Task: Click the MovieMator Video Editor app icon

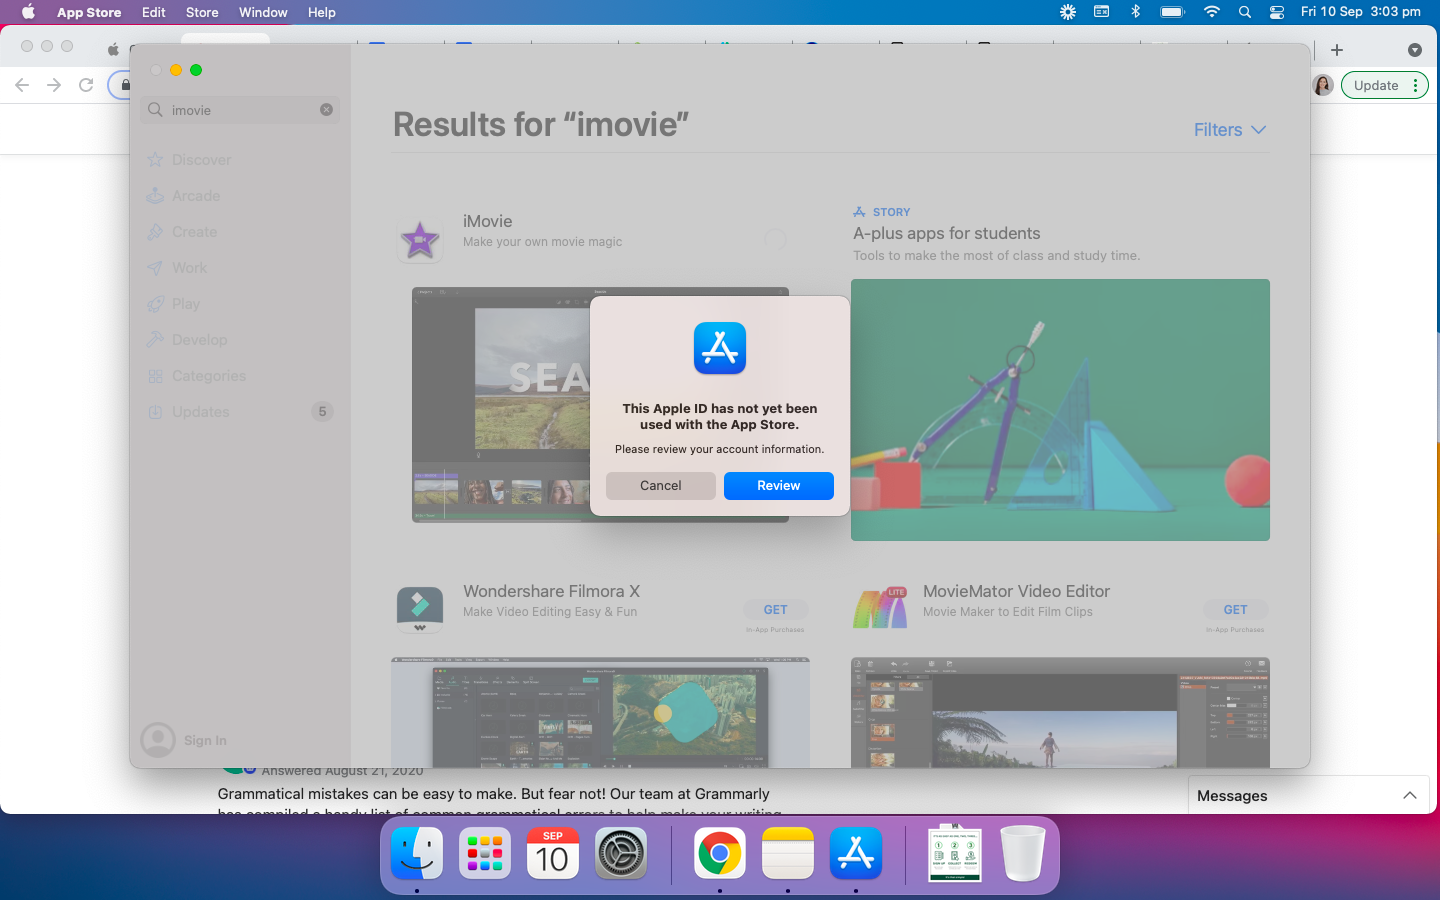Action: pyautogui.click(x=880, y=609)
